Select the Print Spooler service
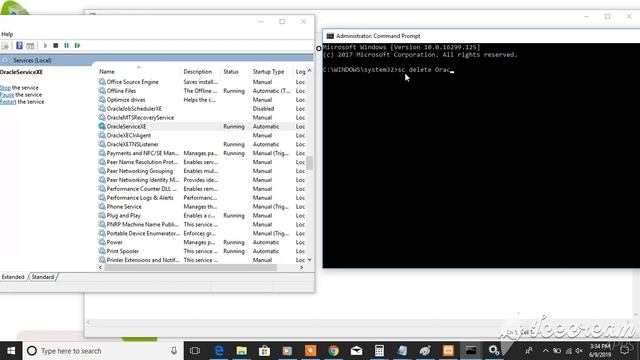This screenshot has width=640, height=360. (x=122, y=251)
